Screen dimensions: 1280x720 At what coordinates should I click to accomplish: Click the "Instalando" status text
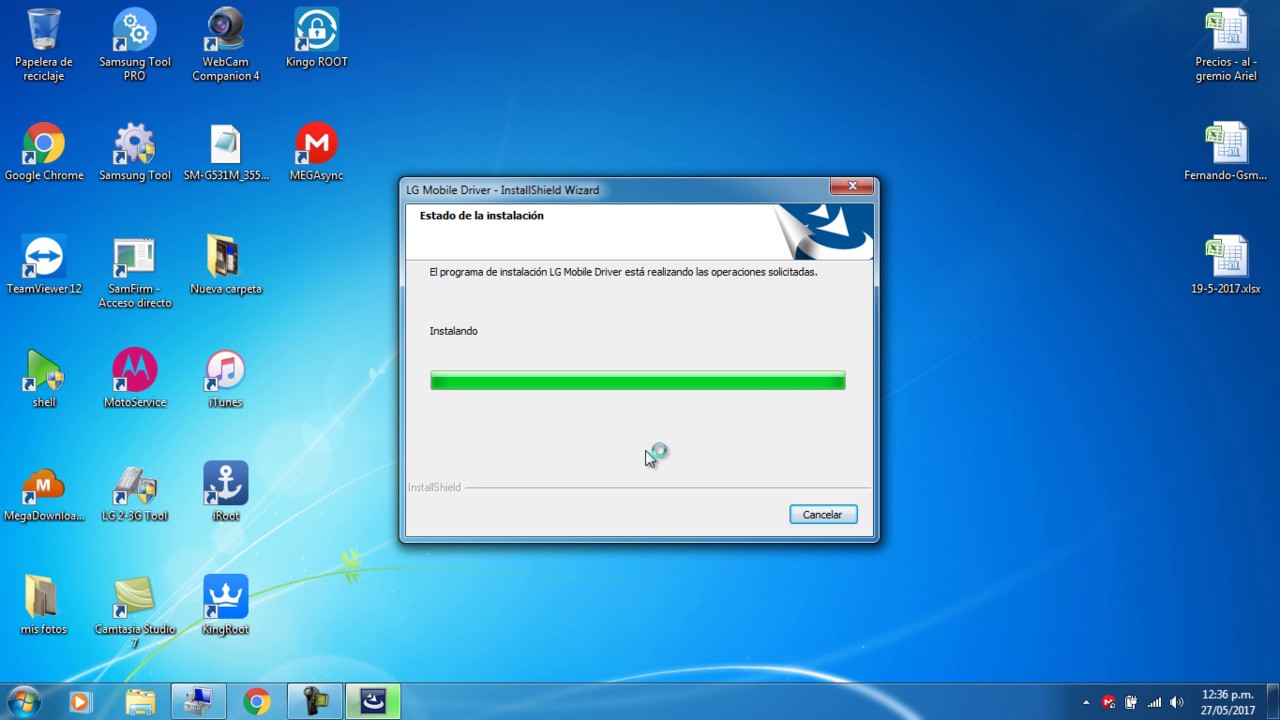(454, 331)
